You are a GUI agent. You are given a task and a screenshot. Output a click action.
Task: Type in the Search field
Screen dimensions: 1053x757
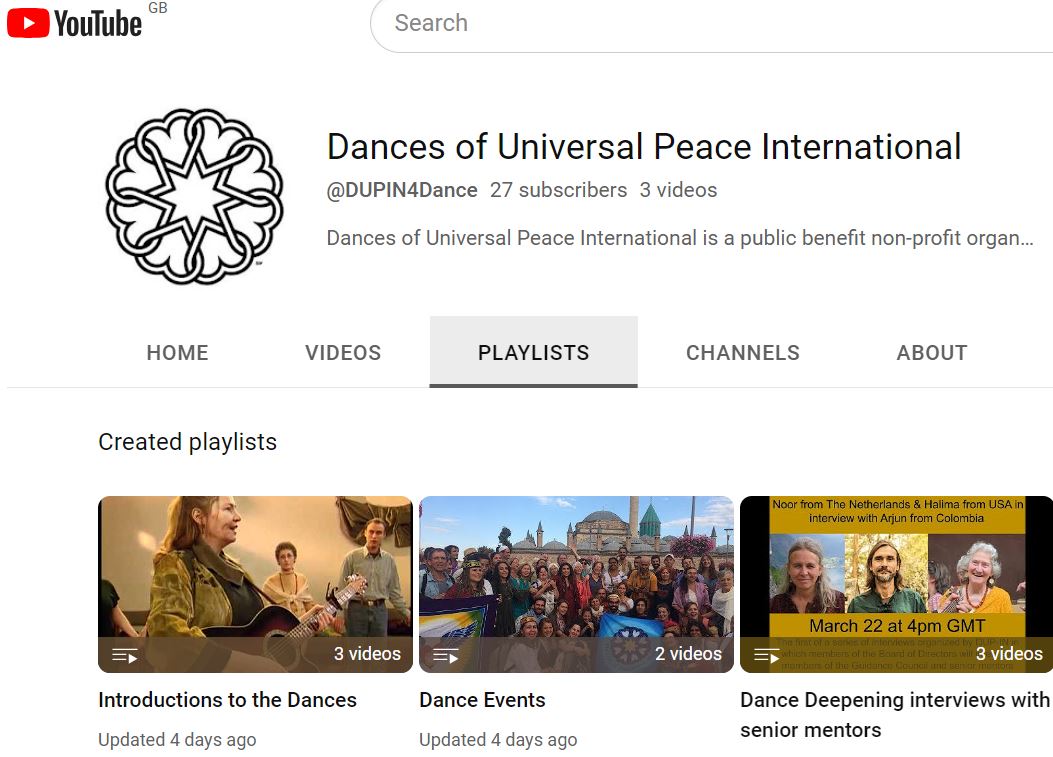[x=700, y=24]
